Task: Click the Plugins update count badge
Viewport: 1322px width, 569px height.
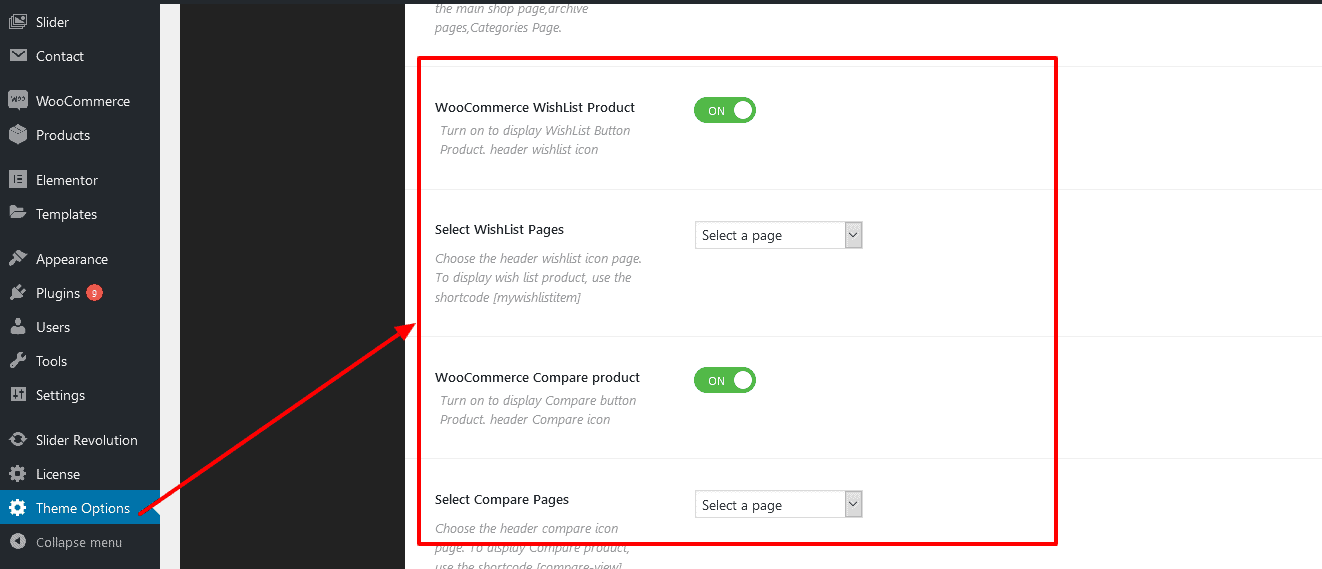Action: 94,293
